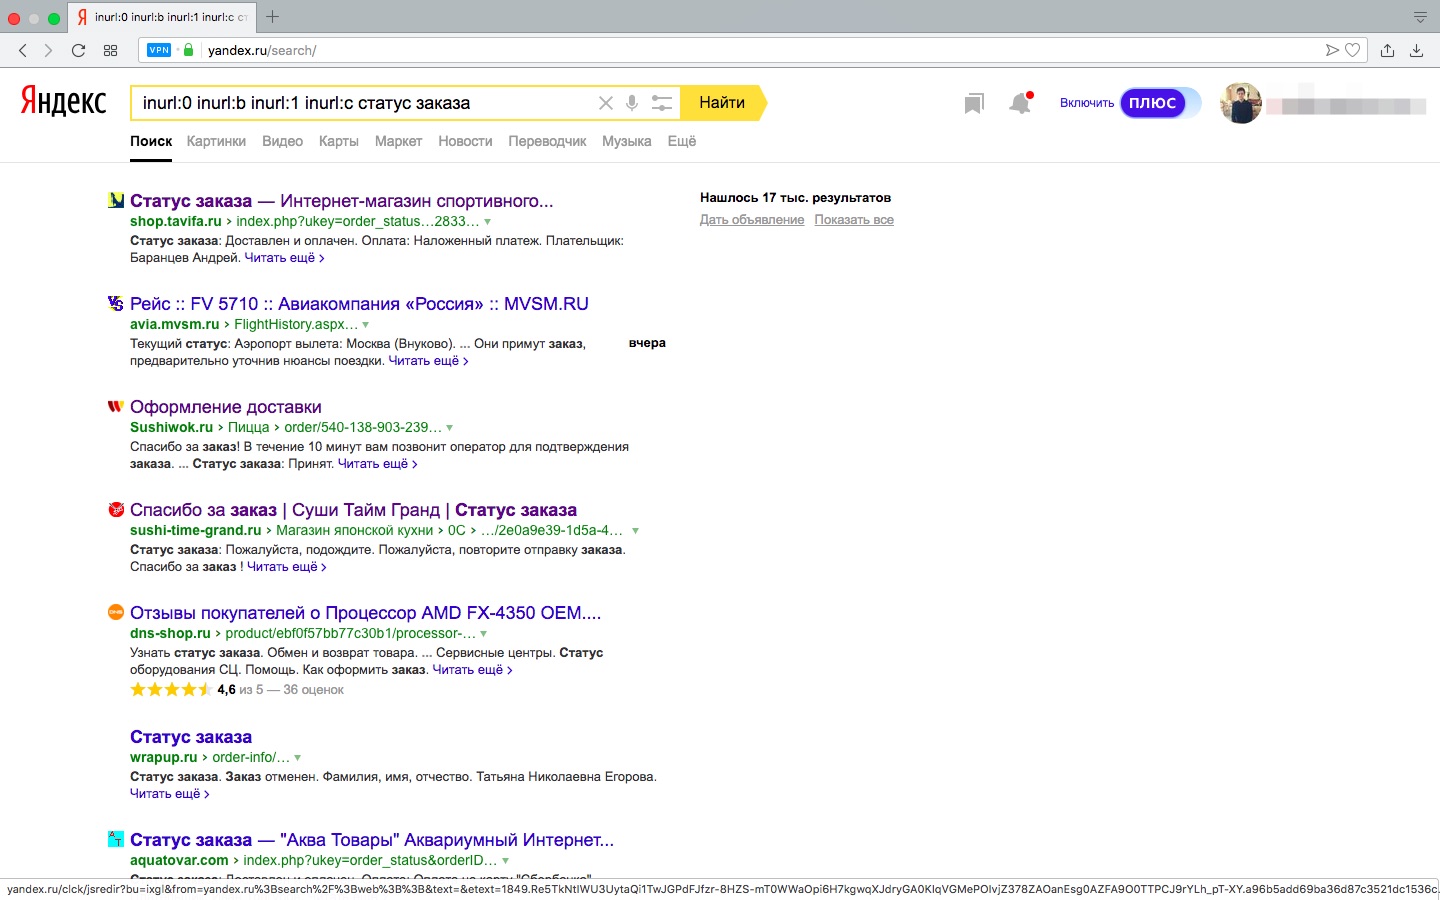Image resolution: width=1440 pixels, height=900 pixels.
Task: Open the shop.tavifa.ru Статус заказа result
Action: coord(341,201)
